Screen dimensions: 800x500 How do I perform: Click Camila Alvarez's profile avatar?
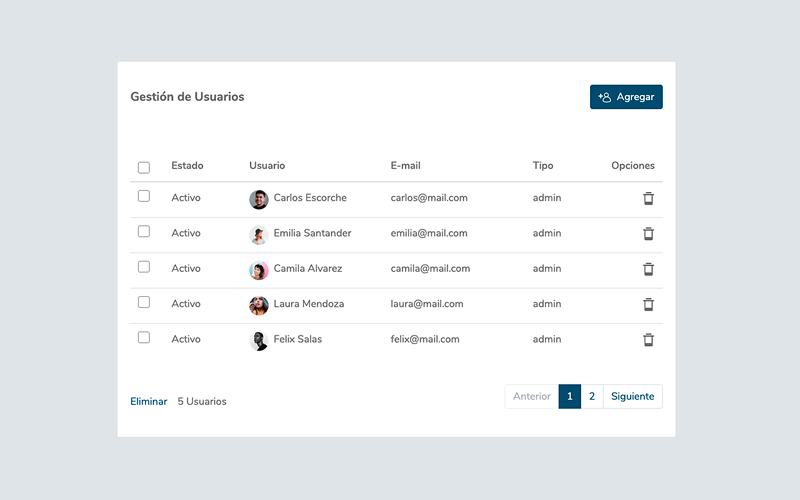click(259, 270)
